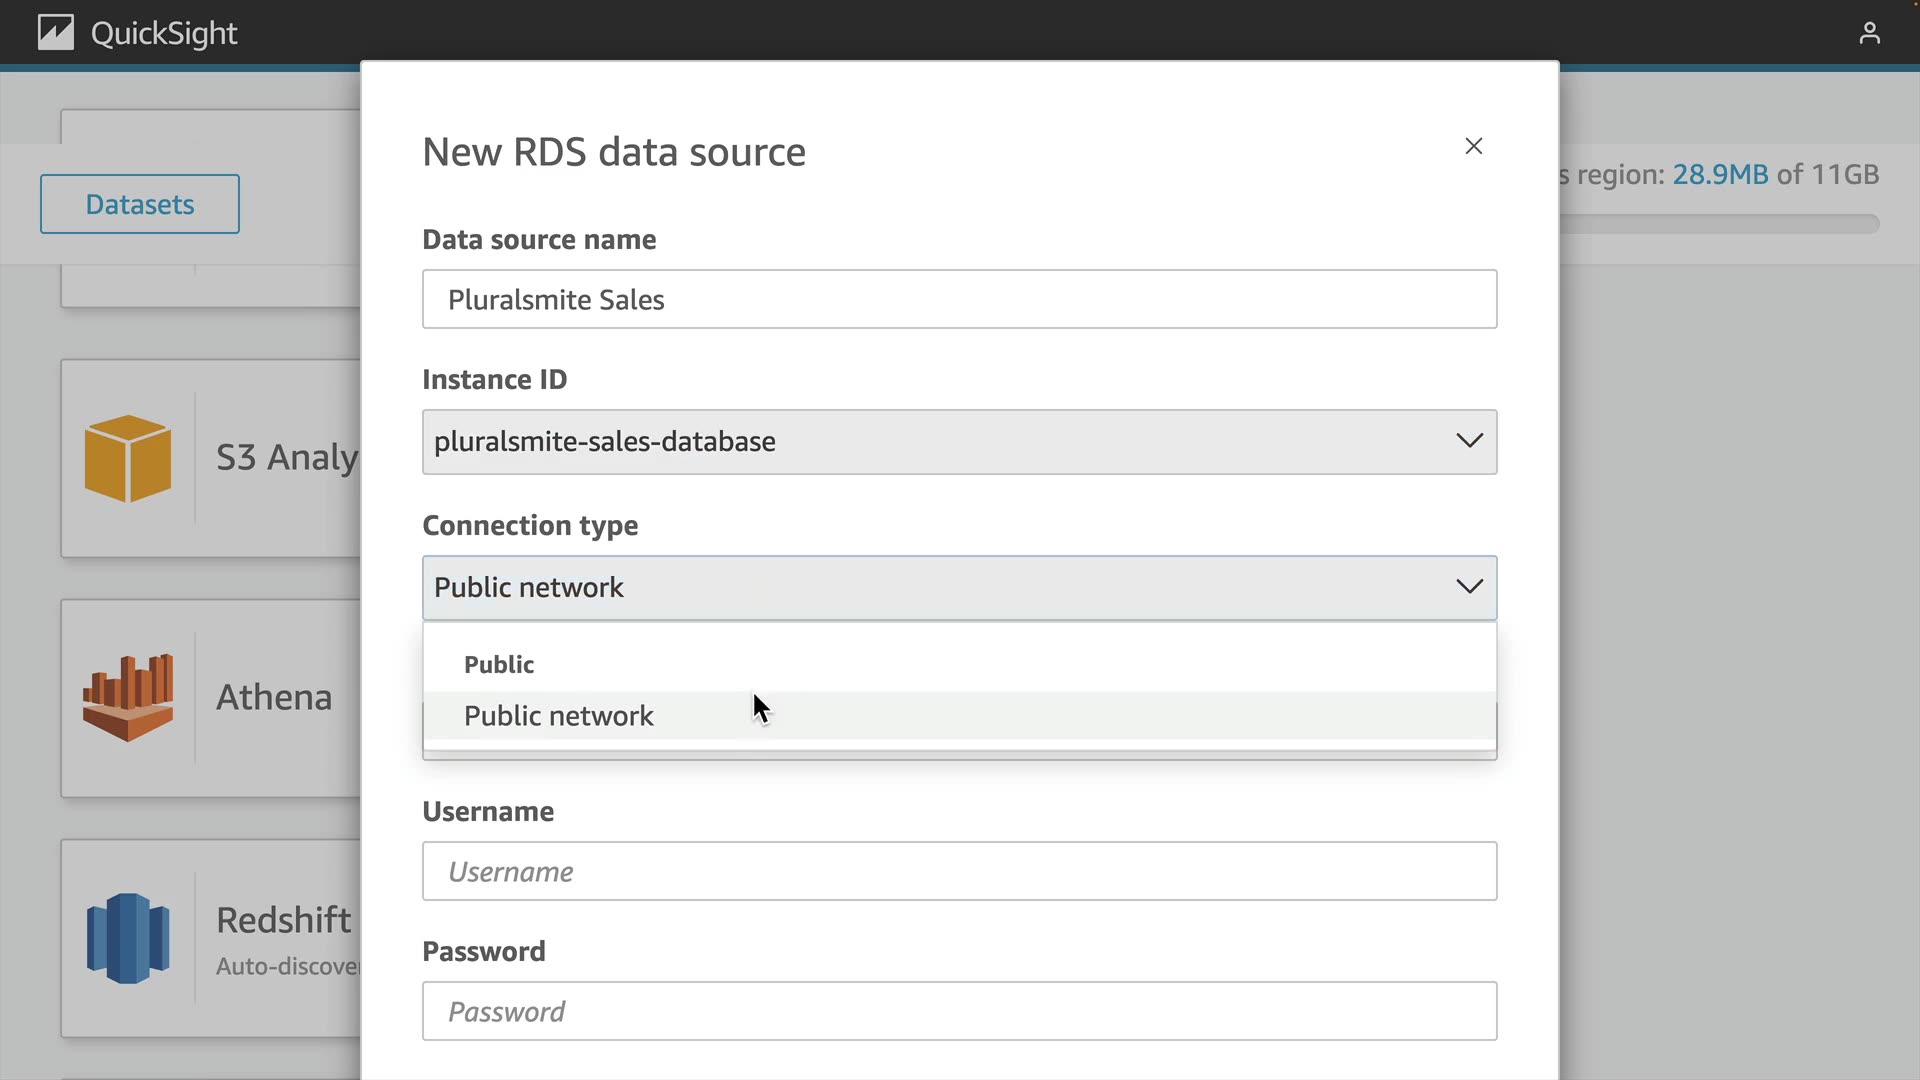This screenshot has height=1080, width=1920.
Task: Click the SPICE capacity usage bar
Action: point(1720,224)
